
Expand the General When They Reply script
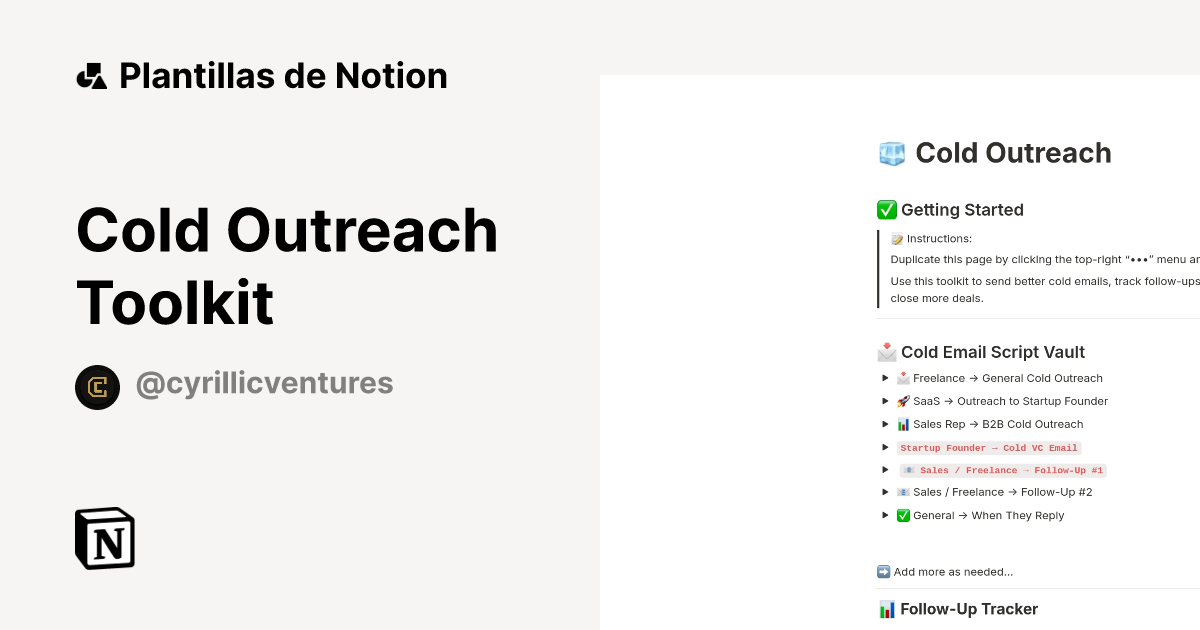pos(885,514)
